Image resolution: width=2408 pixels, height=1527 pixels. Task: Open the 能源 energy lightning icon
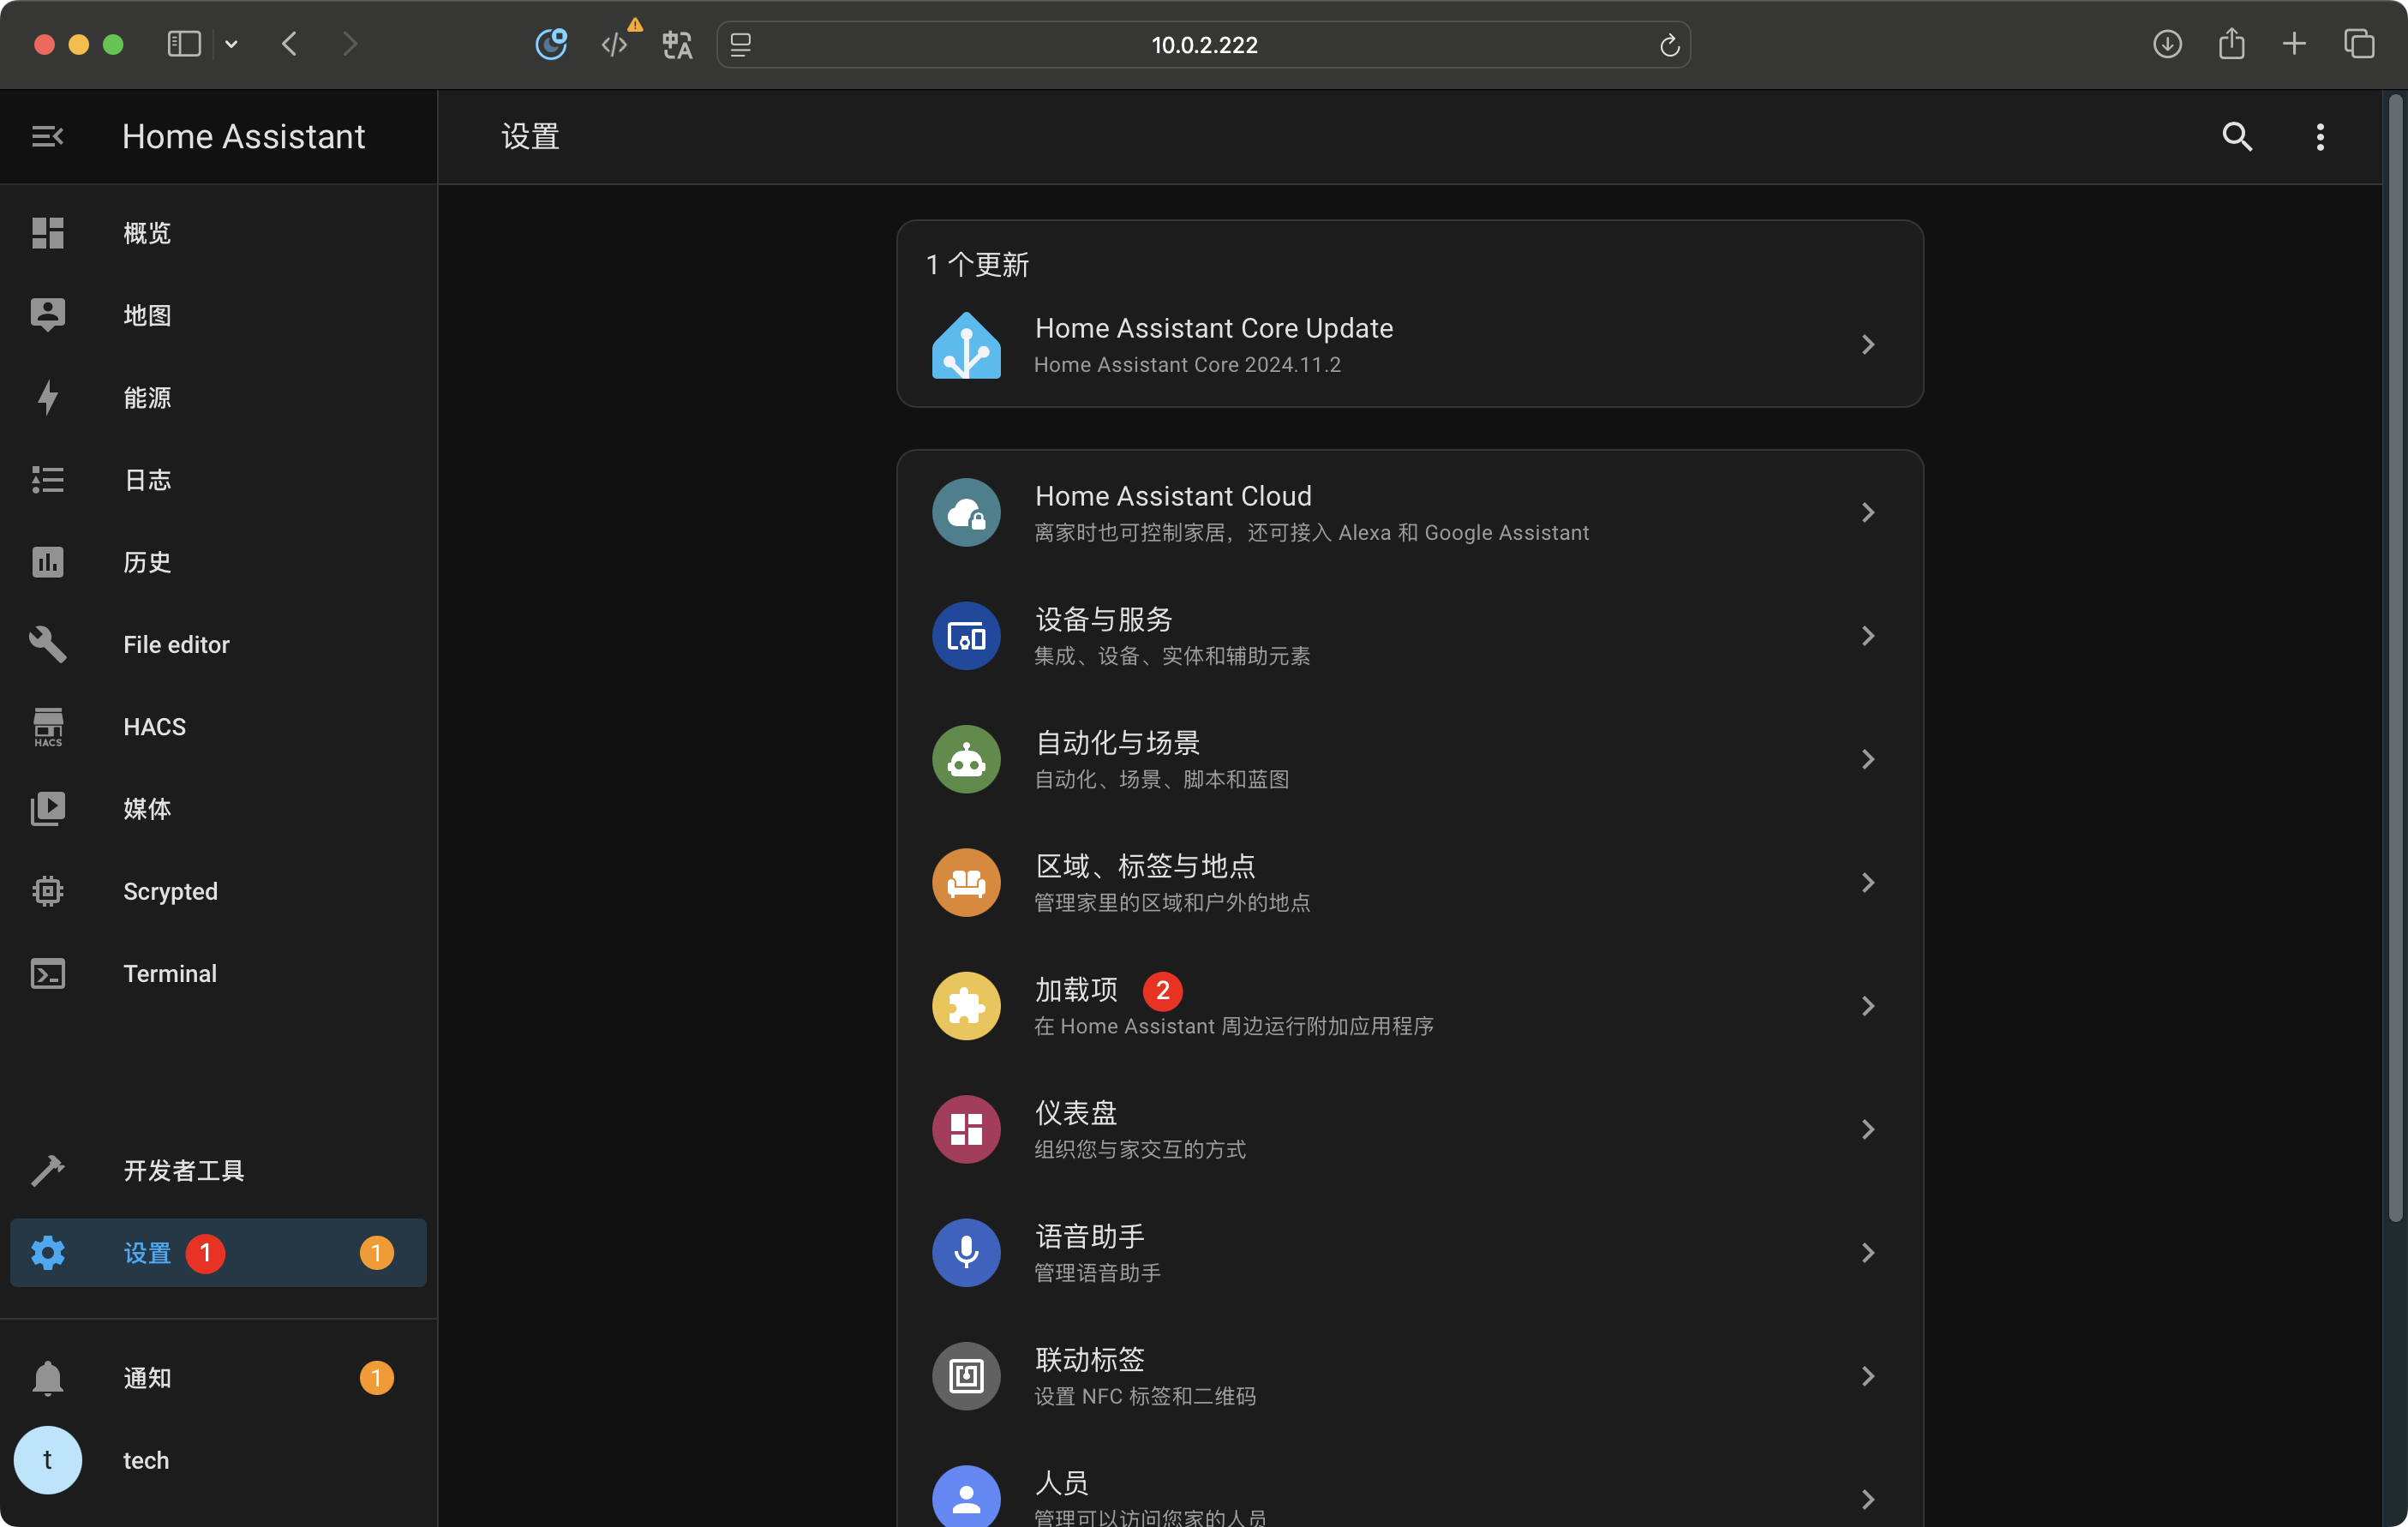[x=47, y=397]
